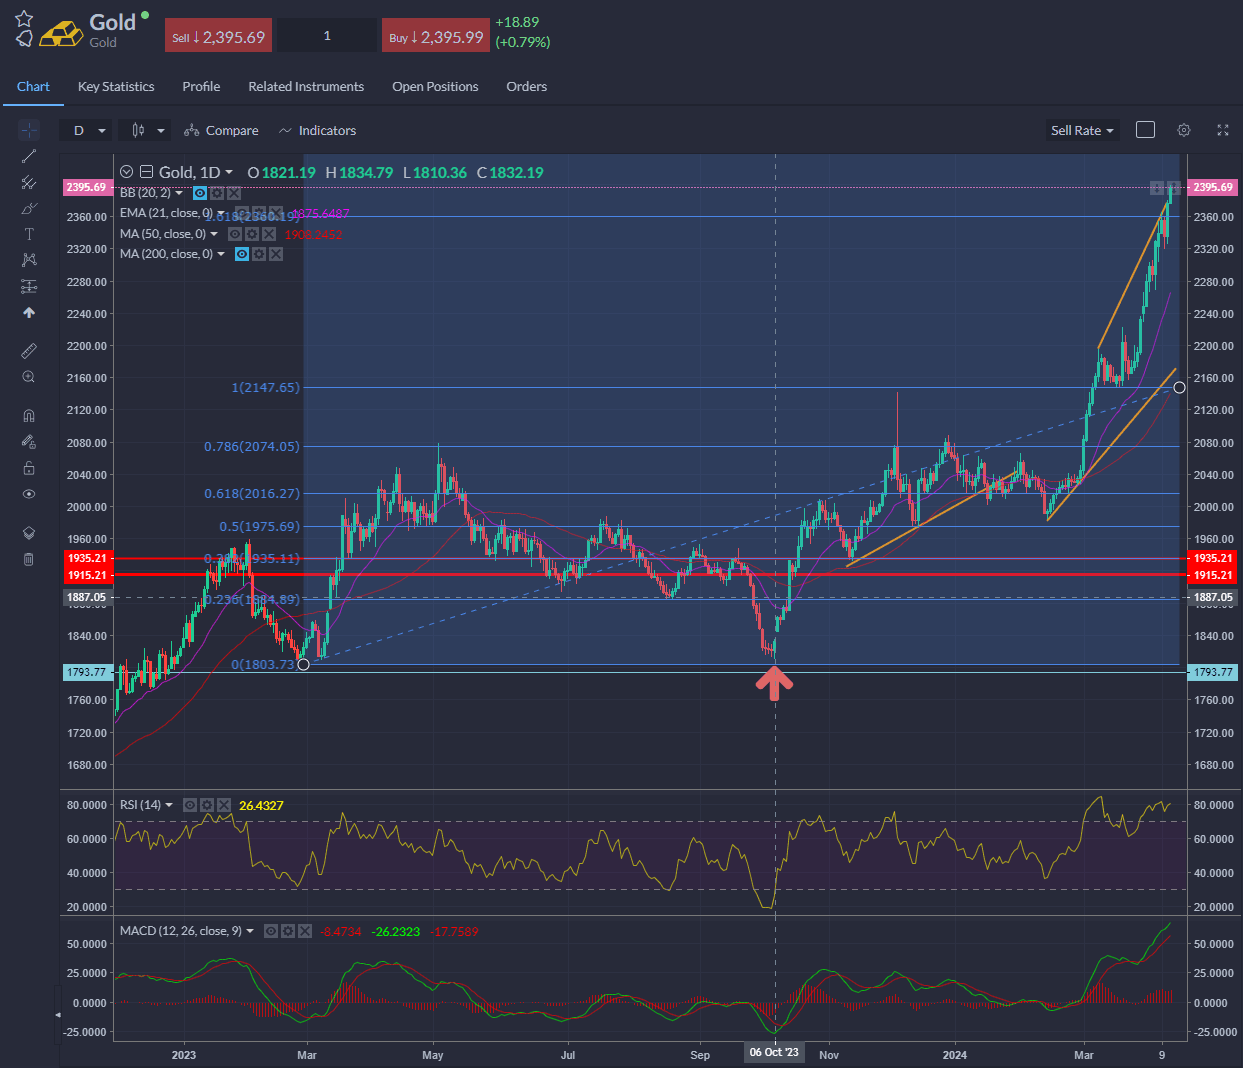This screenshot has width=1243, height=1068.
Task: Toggle magnet mode
Action: coord(29,415)
